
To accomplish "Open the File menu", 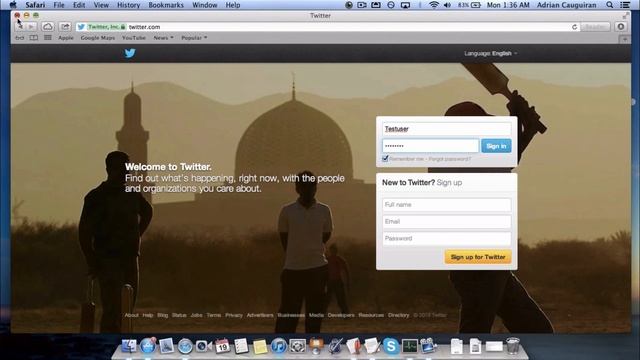I will 59,5.
